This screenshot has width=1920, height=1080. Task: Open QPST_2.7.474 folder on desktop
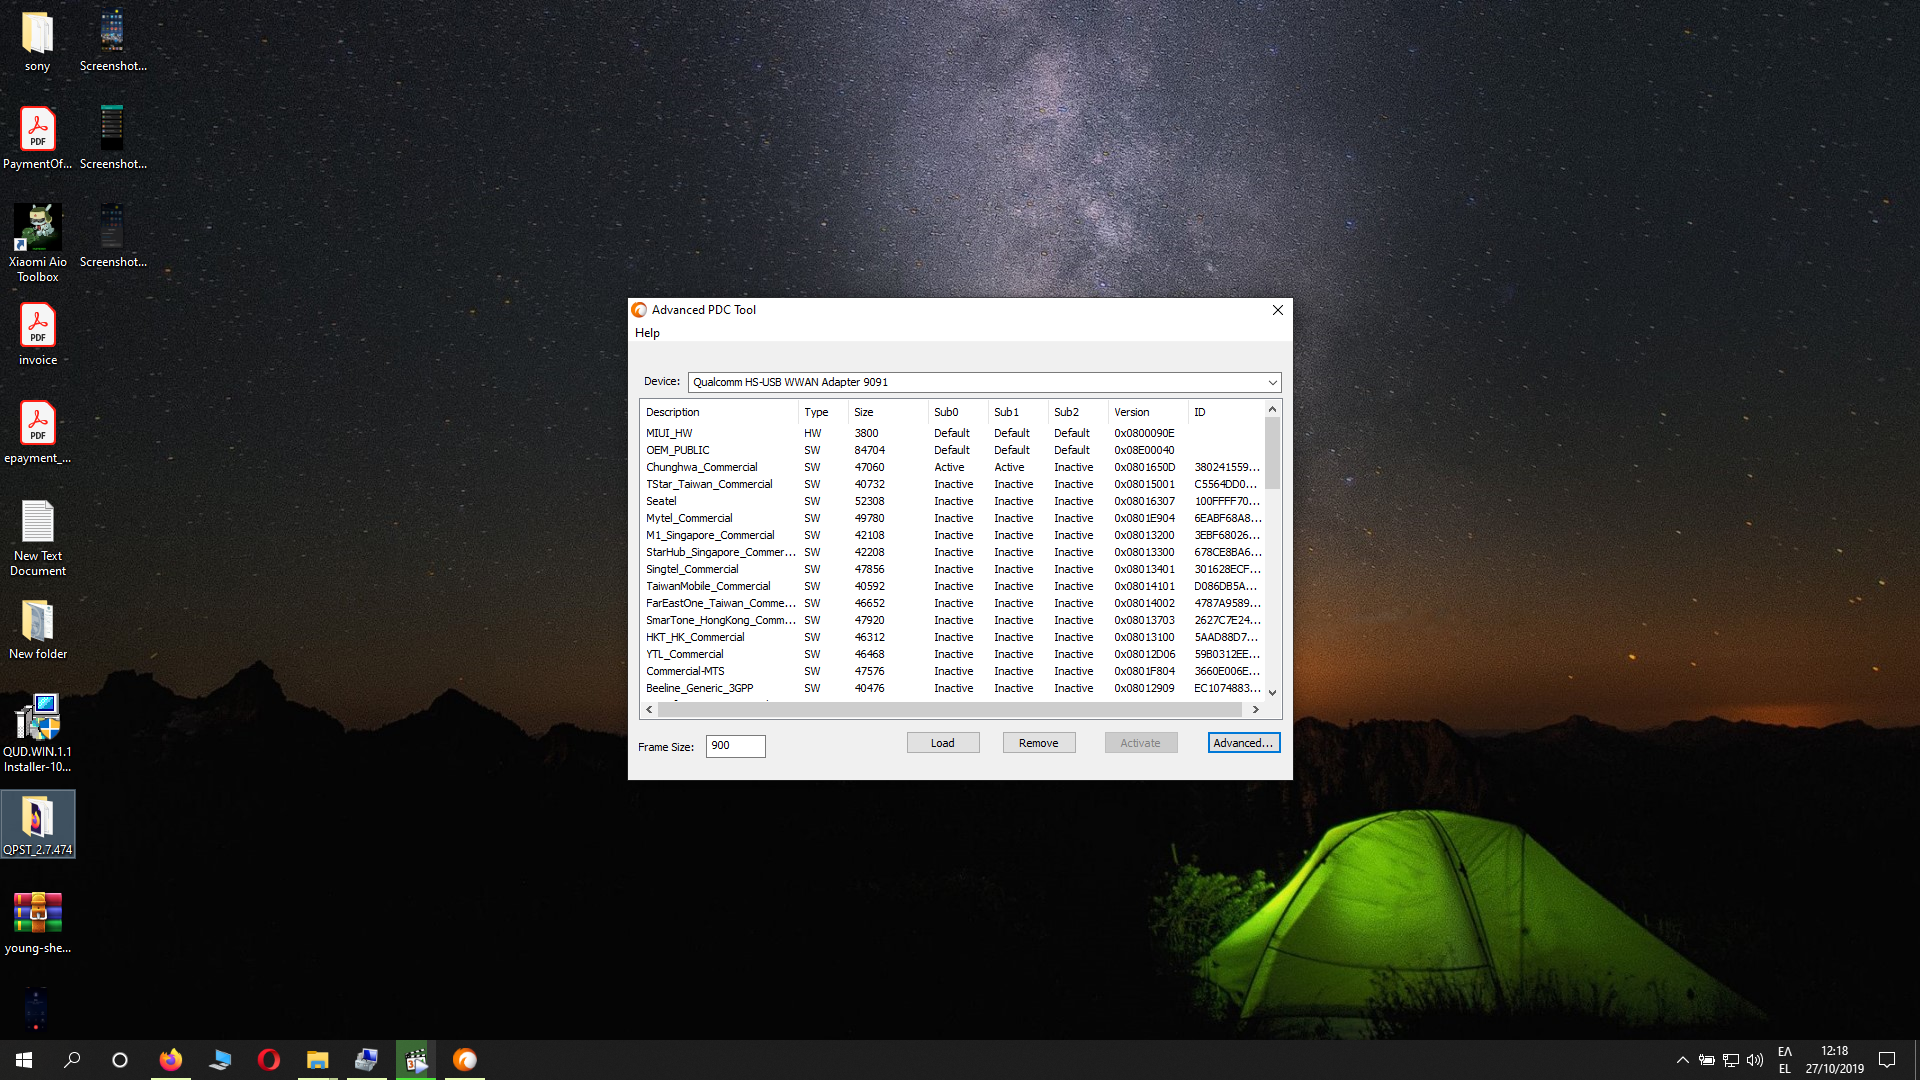(x=38, y=823)
